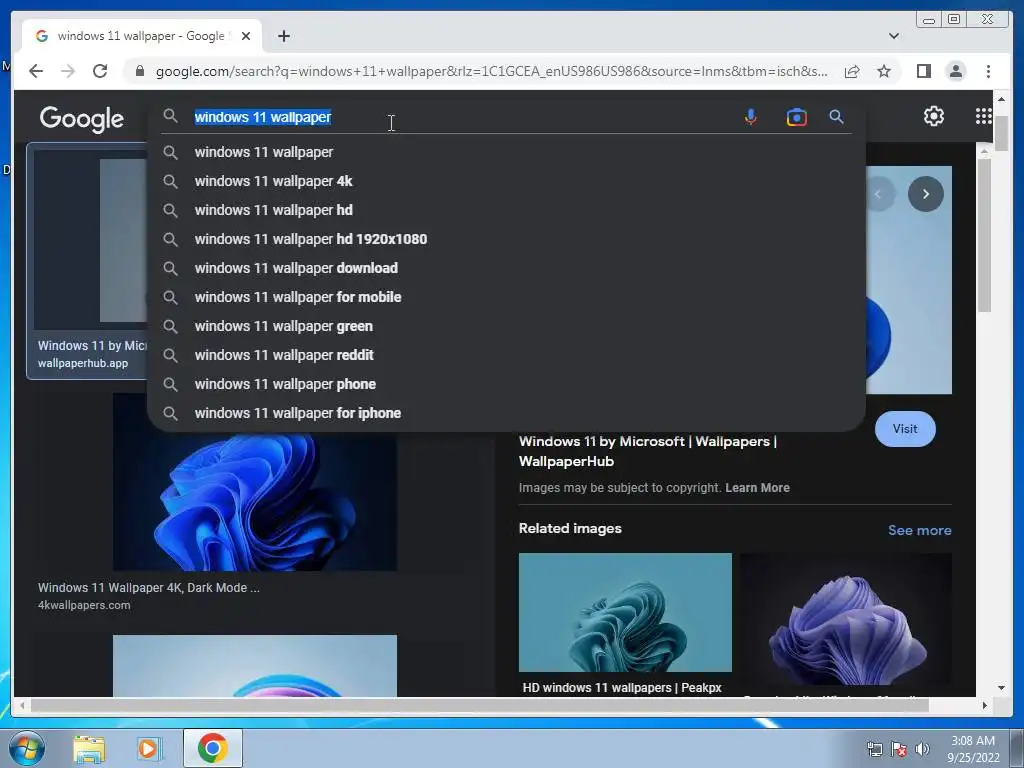Select 'windows 11 wallpaper reddit' suggestion
The height and width of the screenshot is (768, 1024).
click(x=506, y=355)
